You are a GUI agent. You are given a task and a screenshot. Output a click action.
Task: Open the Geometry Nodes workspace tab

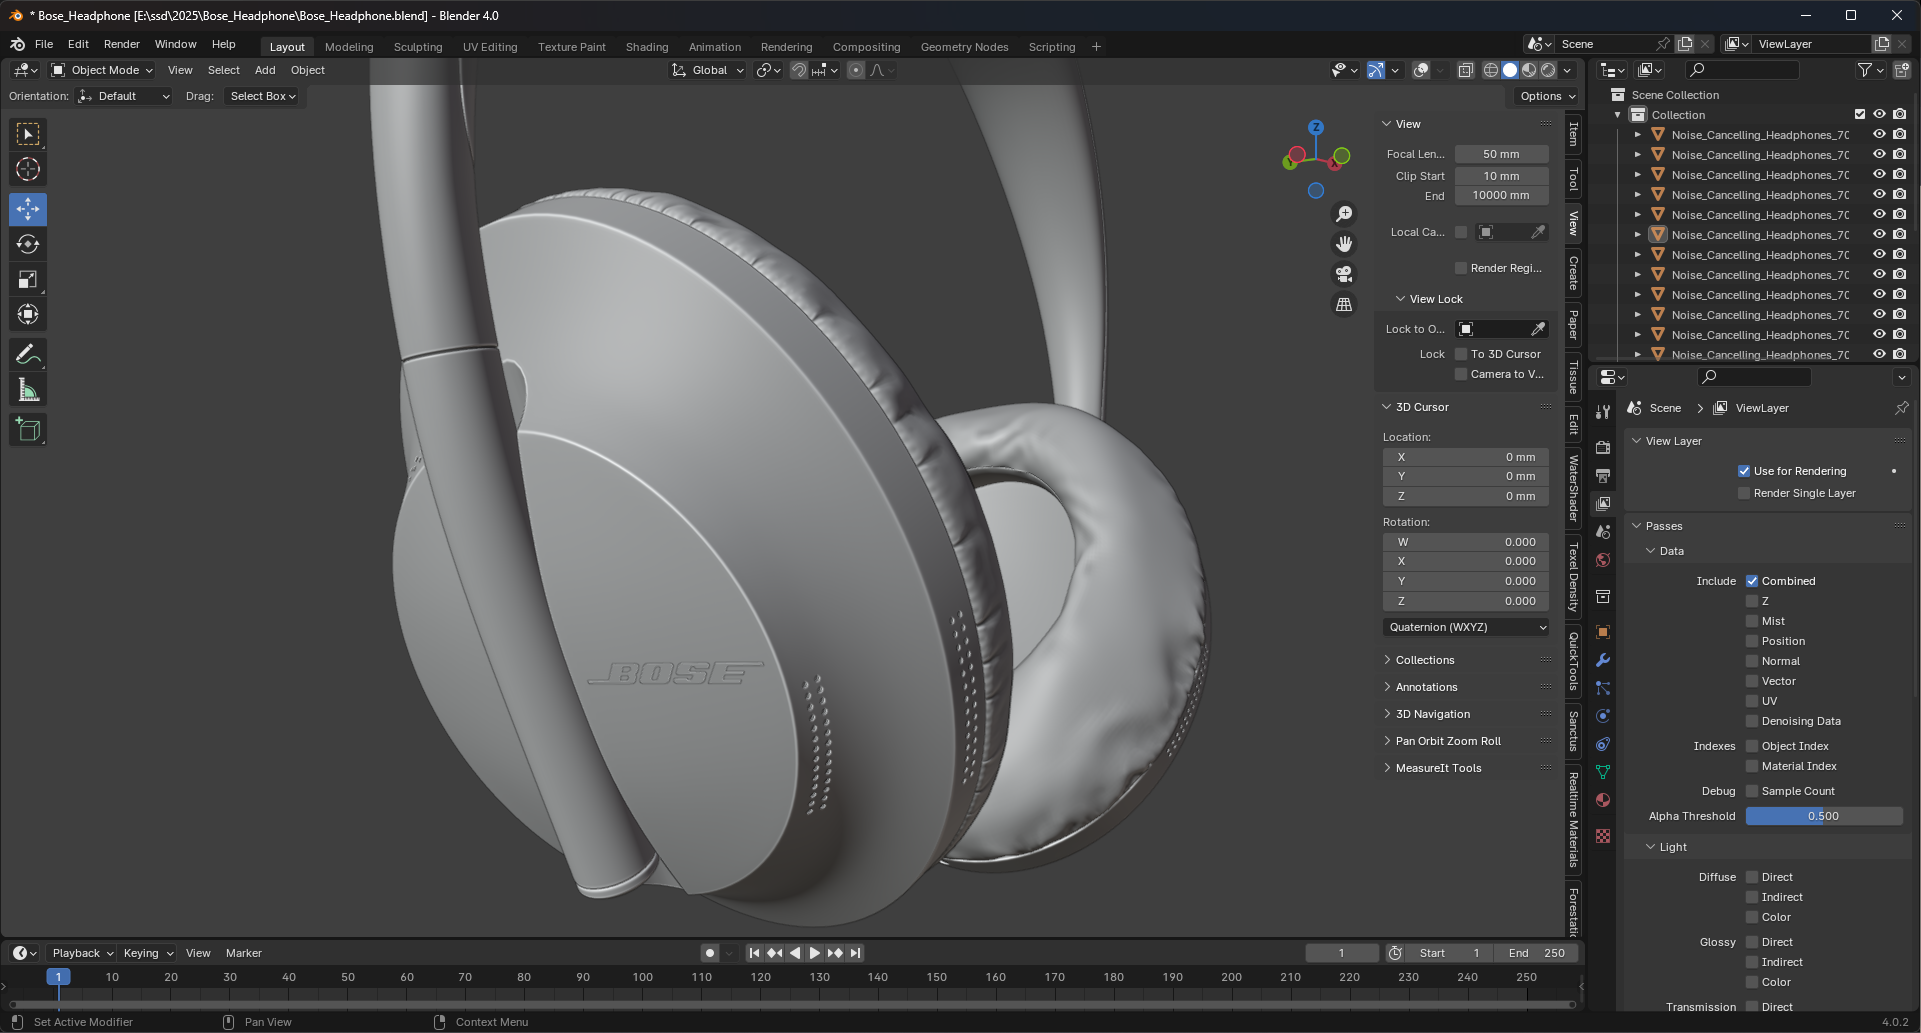pos(964,47)
